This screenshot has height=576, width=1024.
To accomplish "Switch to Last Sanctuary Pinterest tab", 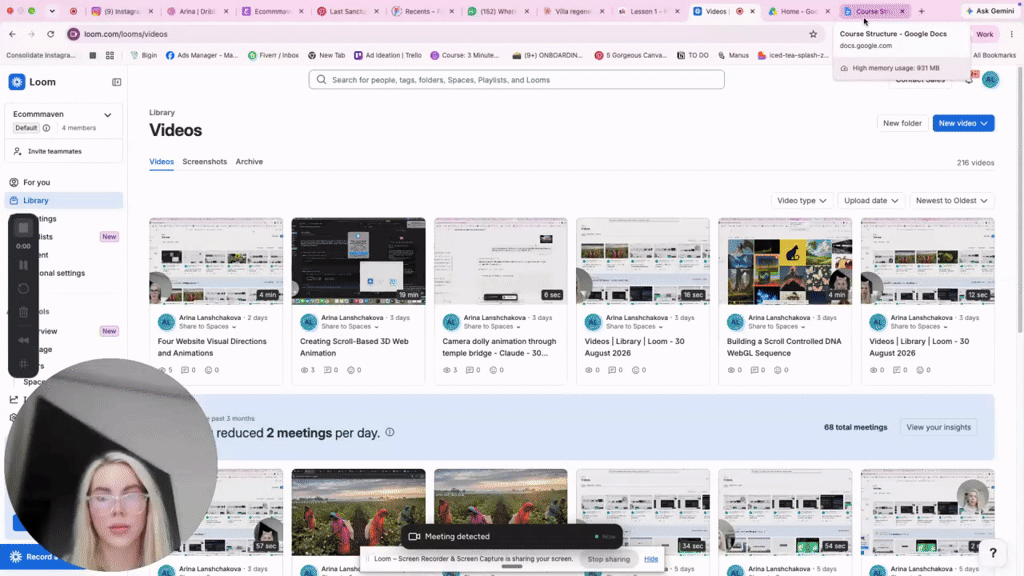I will coord(347,11).
